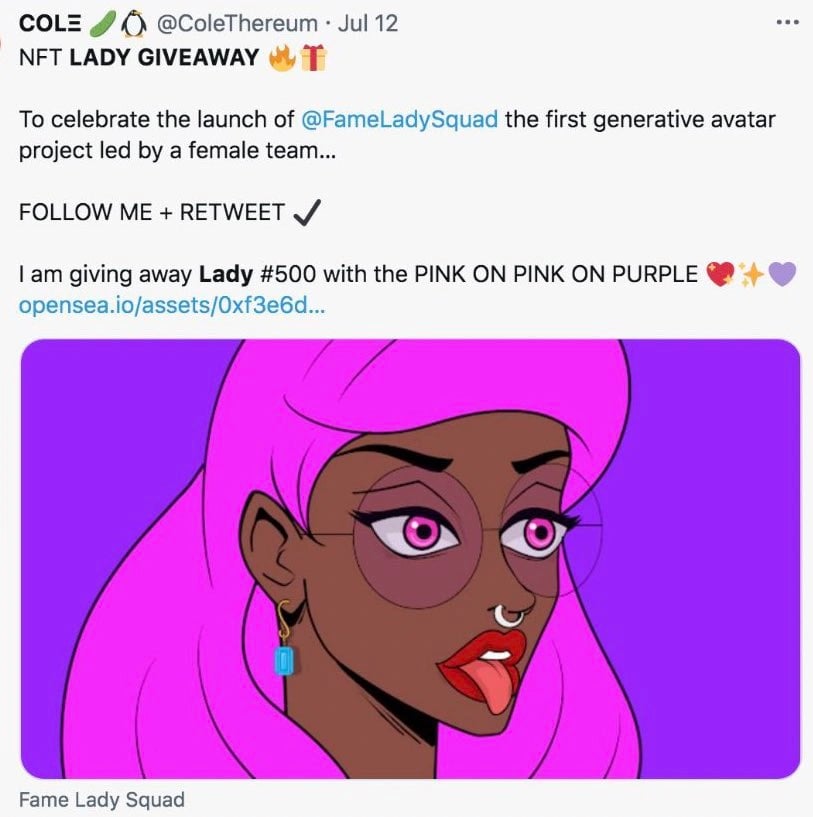Click the Fame Lady Squad card caption
Screen dimensions: 813x817
point(102,799)
